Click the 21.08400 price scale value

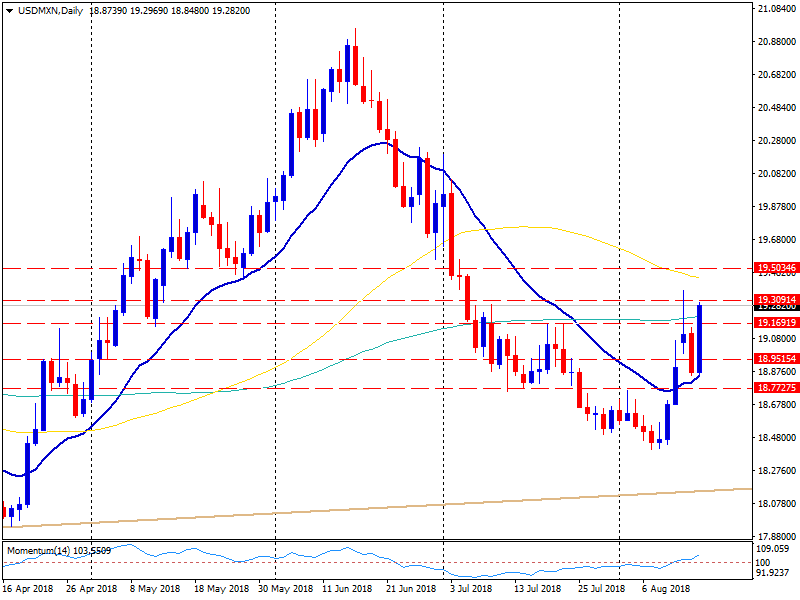click(776, 9)
